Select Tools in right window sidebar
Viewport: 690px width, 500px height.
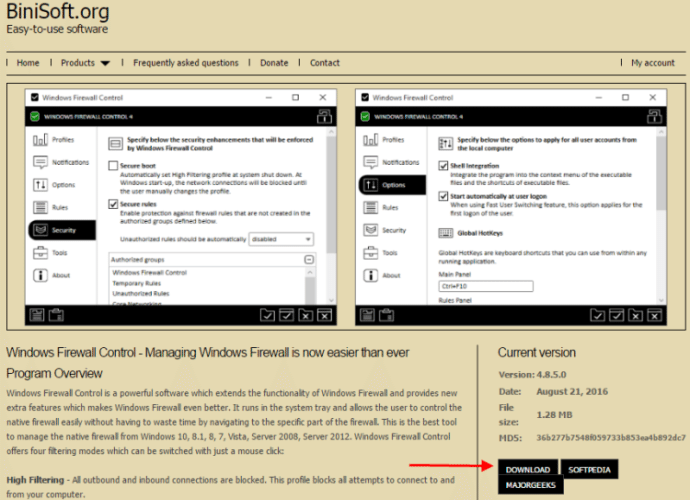point(381,253)
